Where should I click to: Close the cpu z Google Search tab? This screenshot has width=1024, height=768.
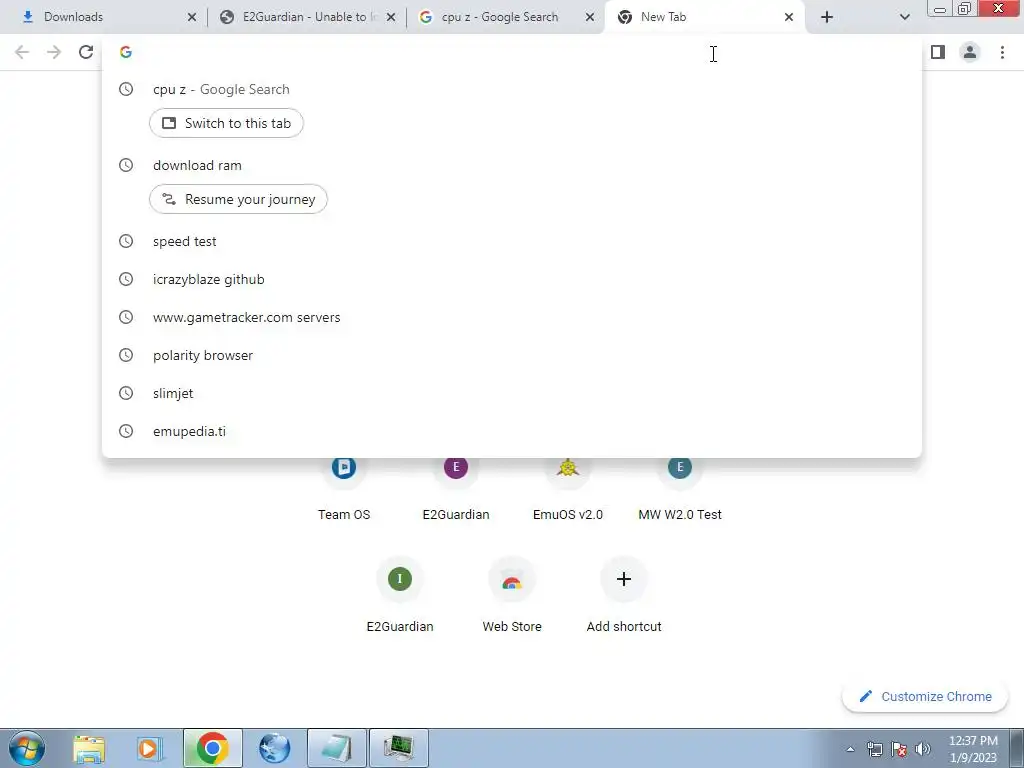tap(590, 17)
